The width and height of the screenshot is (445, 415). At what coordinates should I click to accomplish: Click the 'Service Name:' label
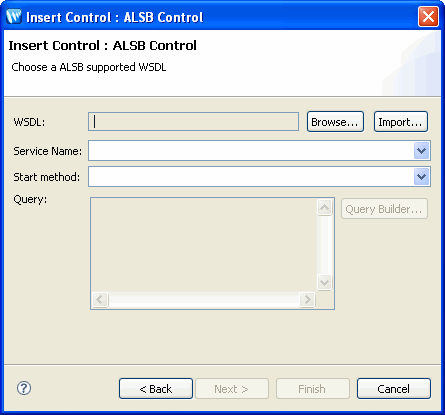point(47,151)
